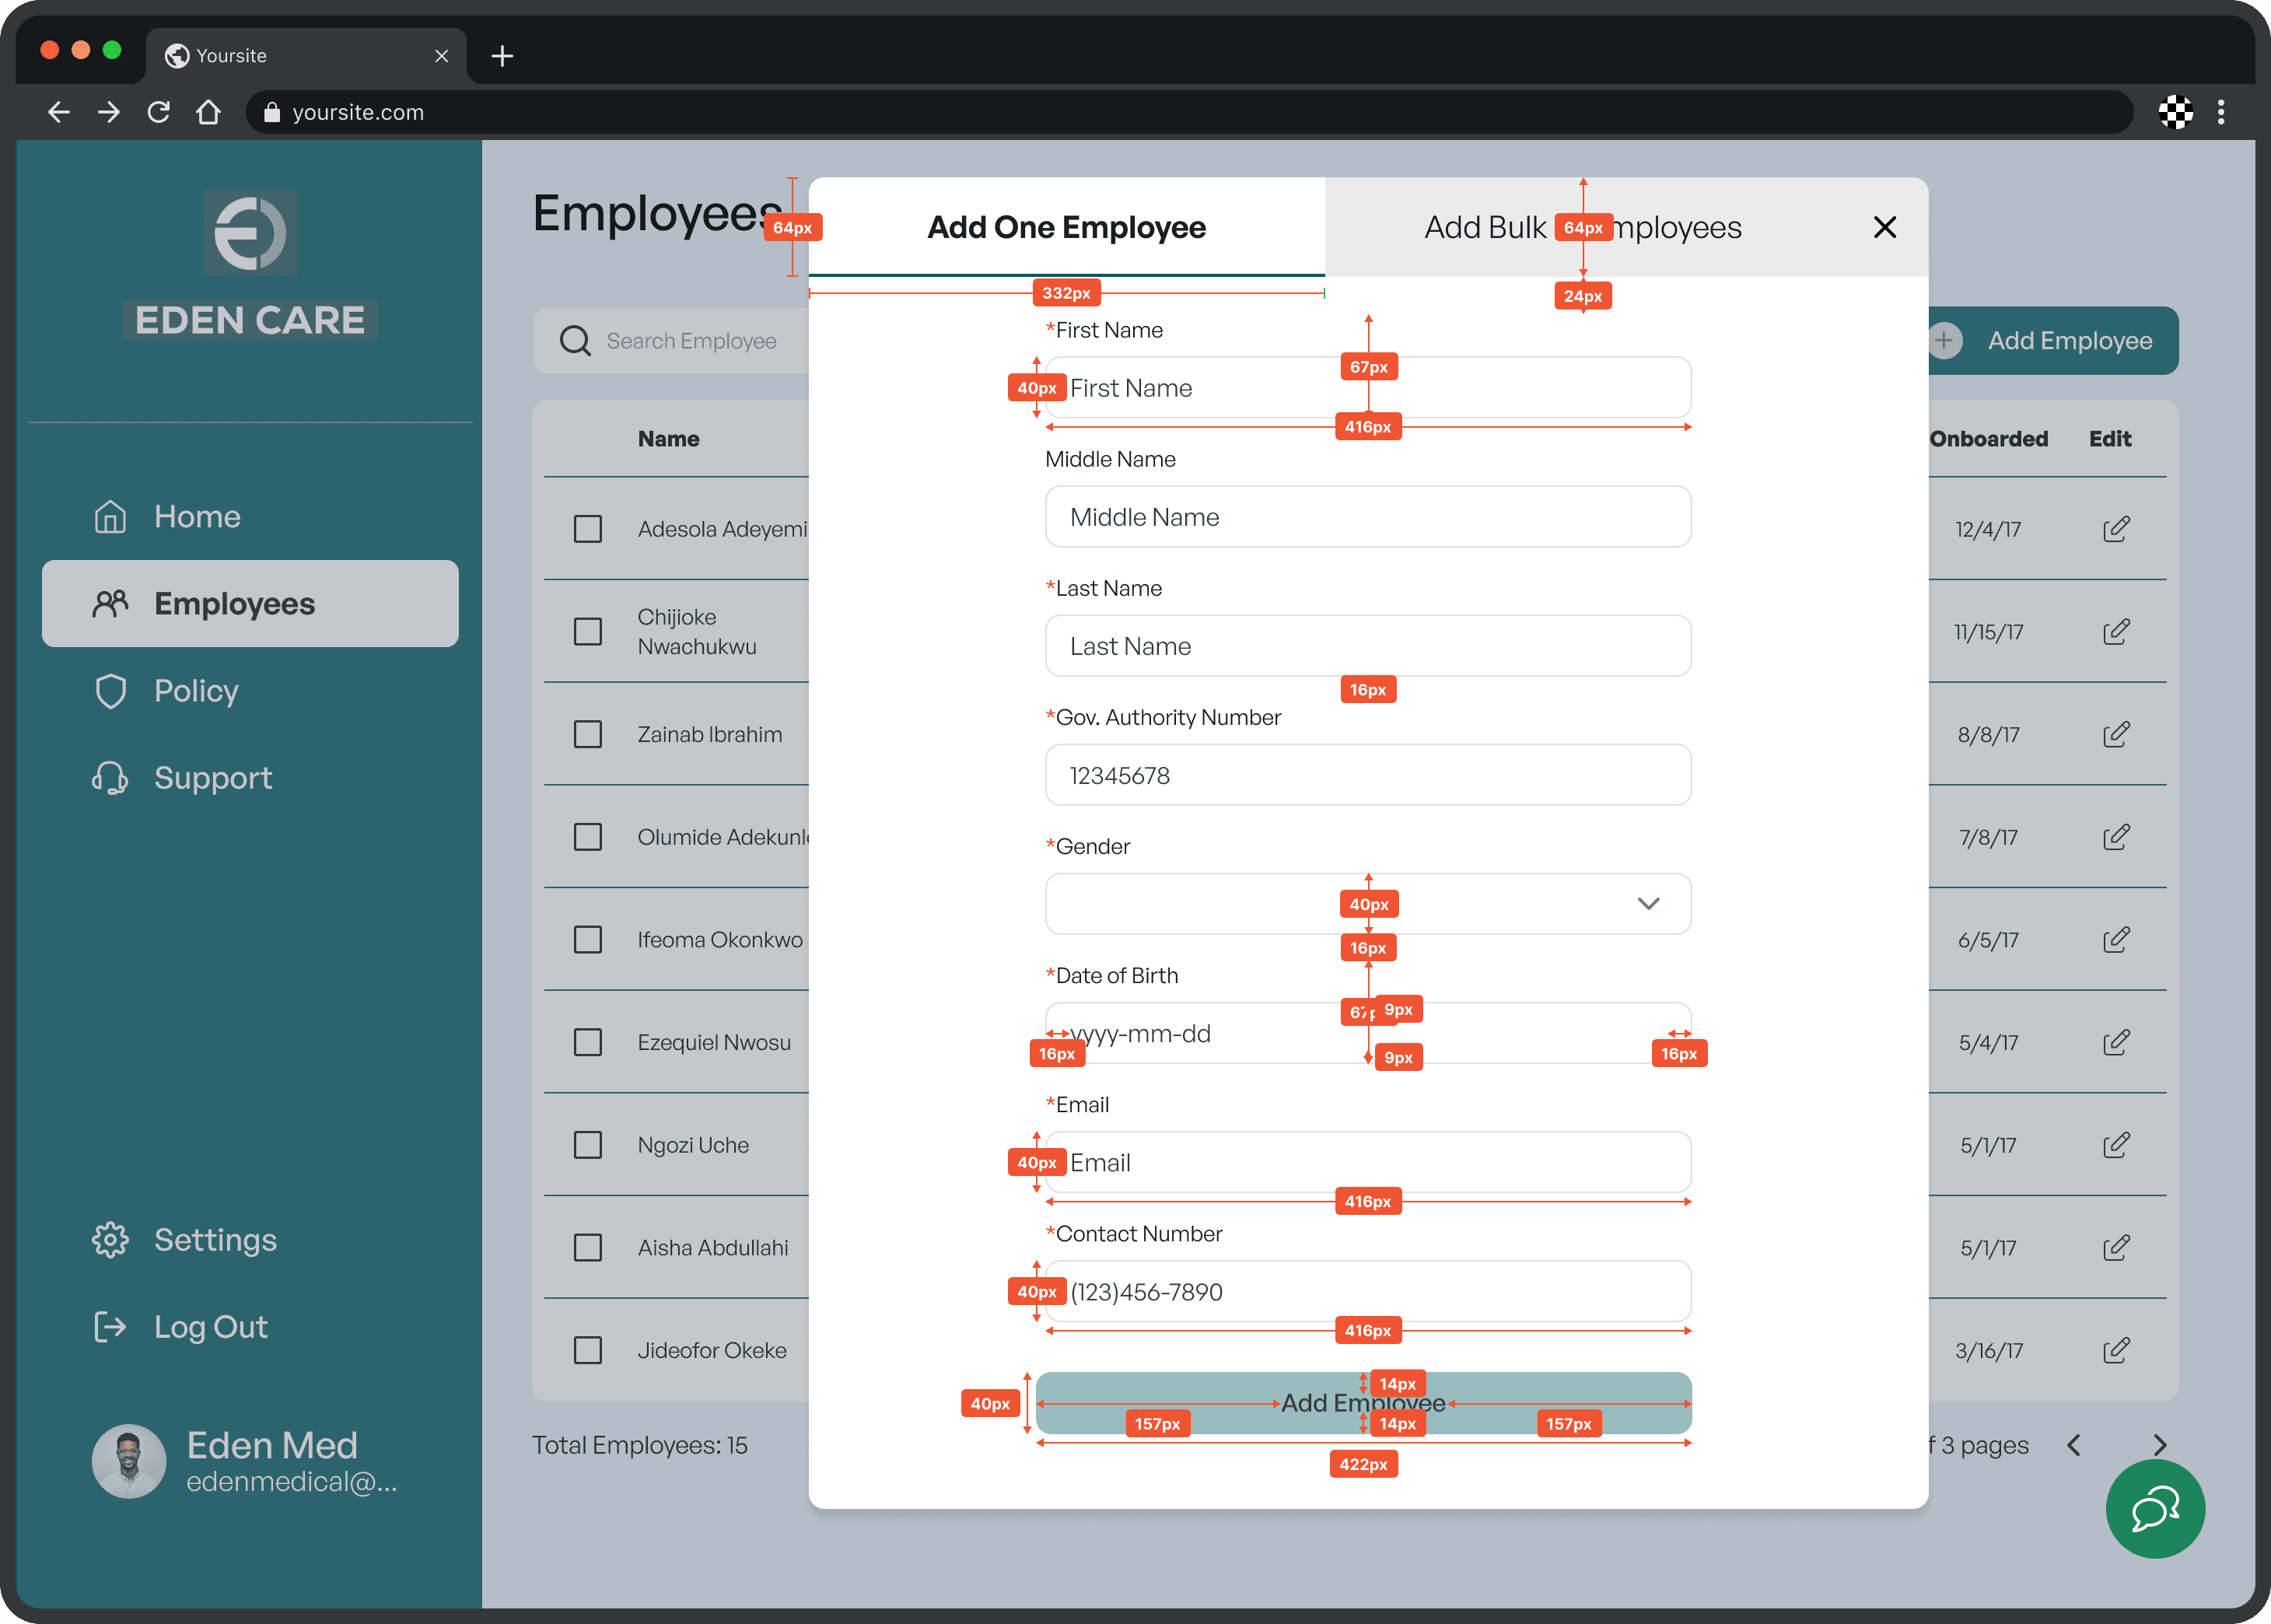Click the First Name input field
Viewport: 2271px width, 1624px height.
1368,388
